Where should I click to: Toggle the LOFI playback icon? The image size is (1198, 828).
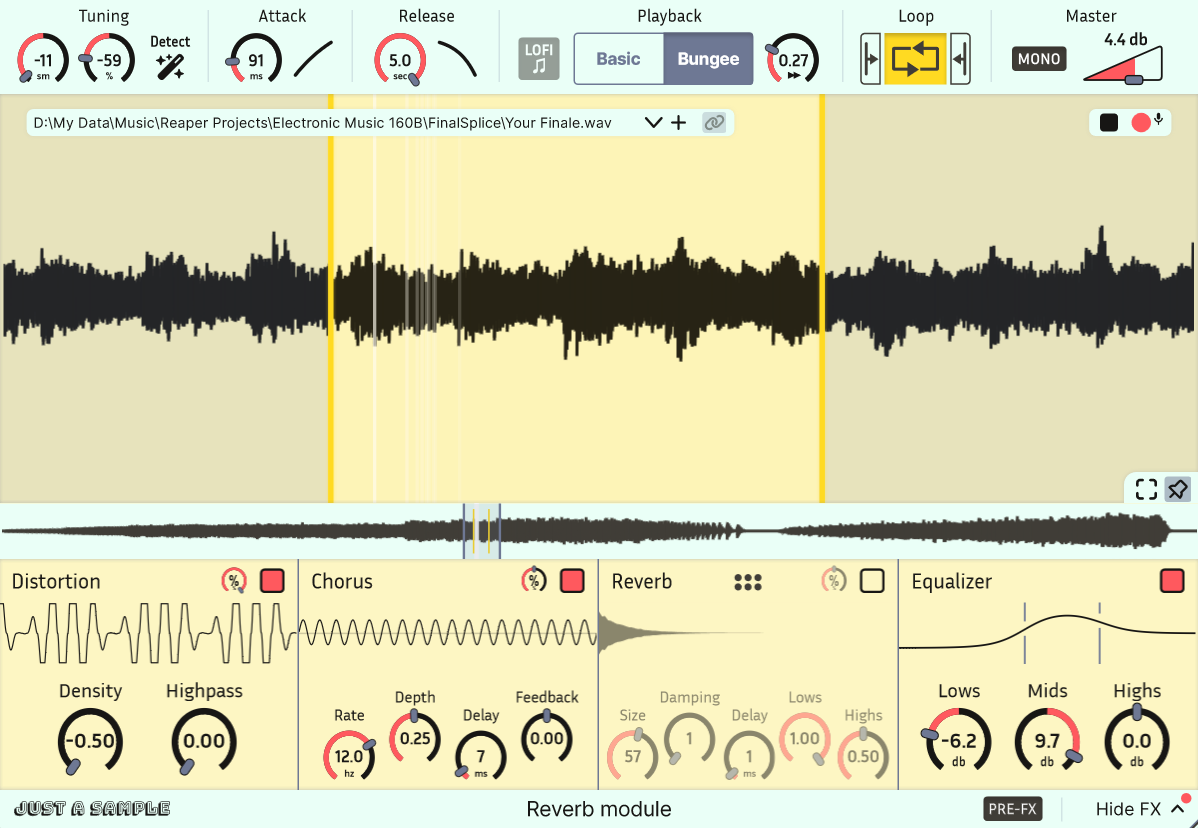(x=539, y=59)
